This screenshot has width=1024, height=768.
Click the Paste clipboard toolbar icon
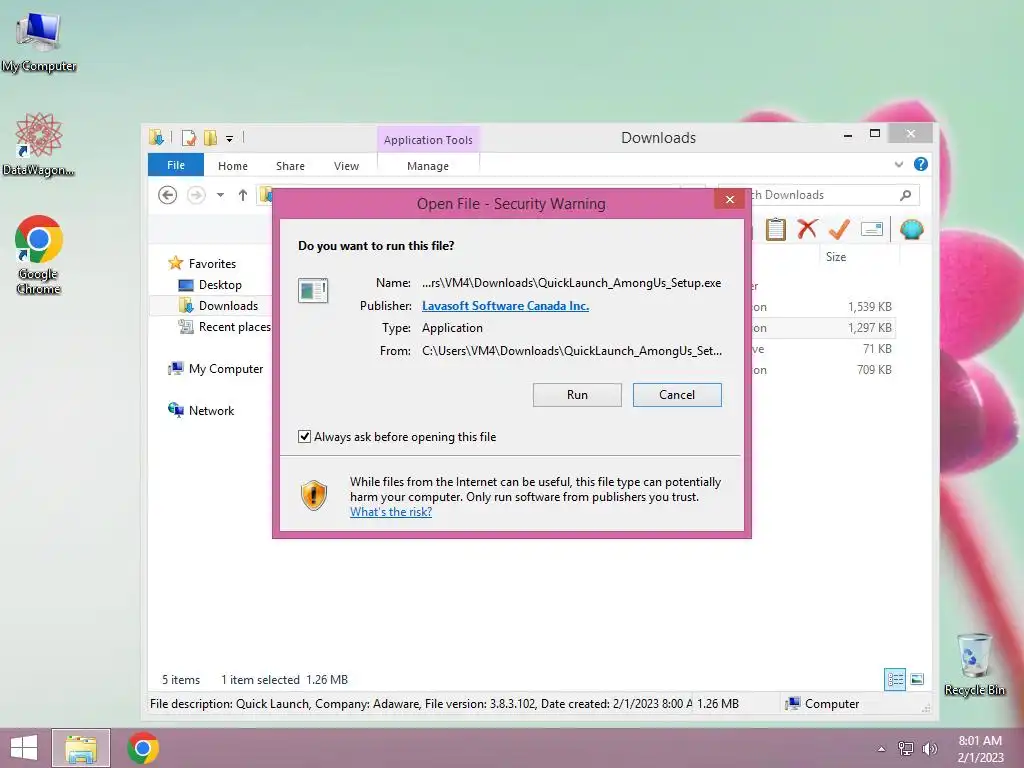775,229
